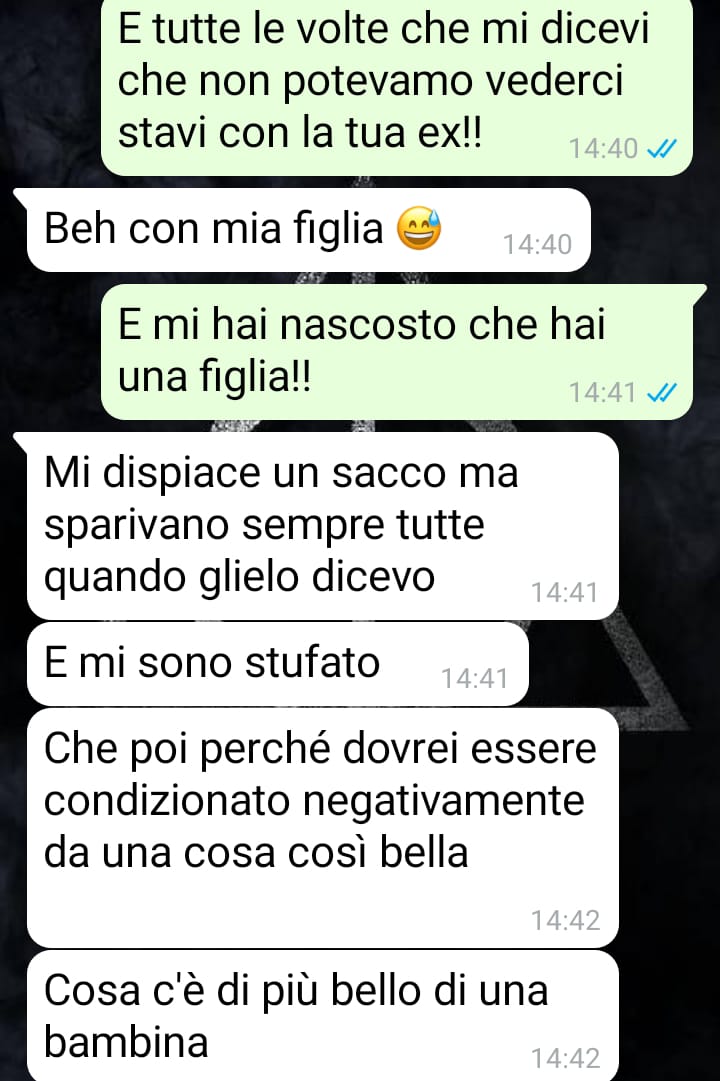Click the 14:42 timestamp under 'così bella'
Screen dimensions: 720x1081
[566, 920]
